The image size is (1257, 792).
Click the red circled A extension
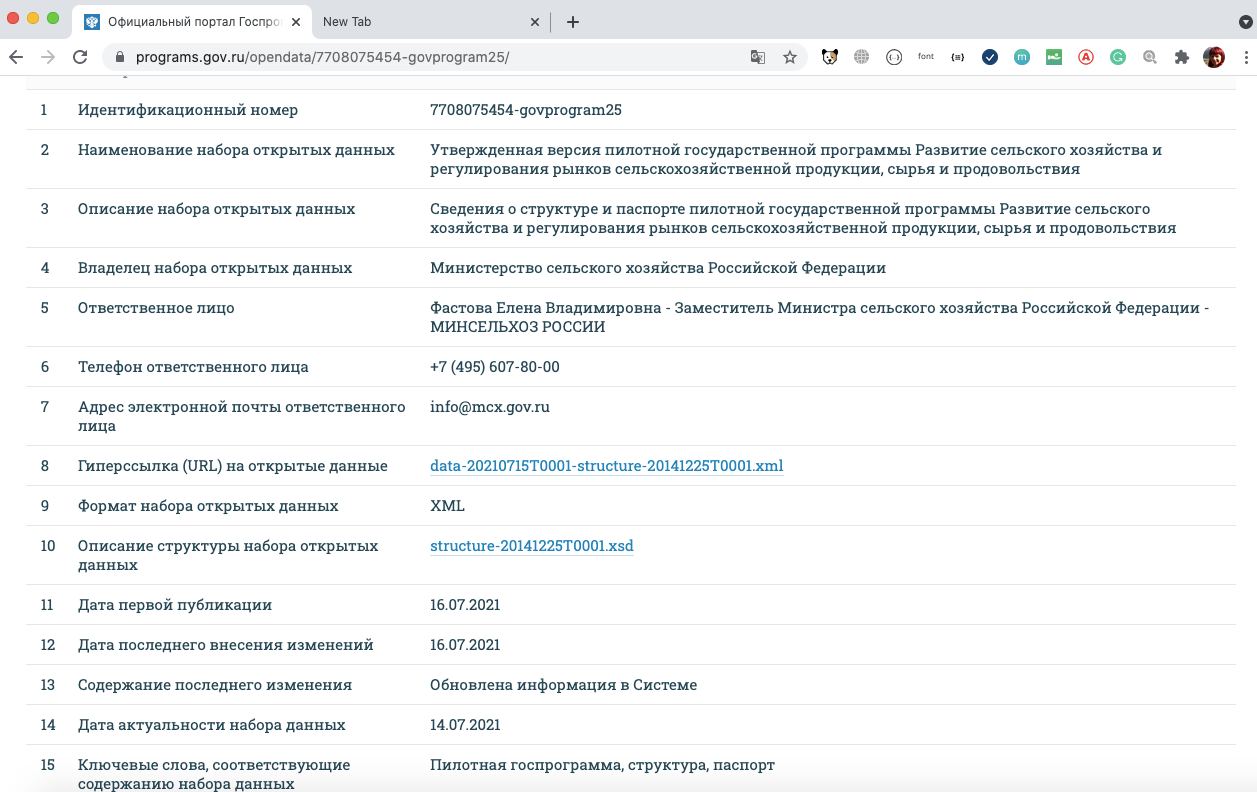point(1086,57)
